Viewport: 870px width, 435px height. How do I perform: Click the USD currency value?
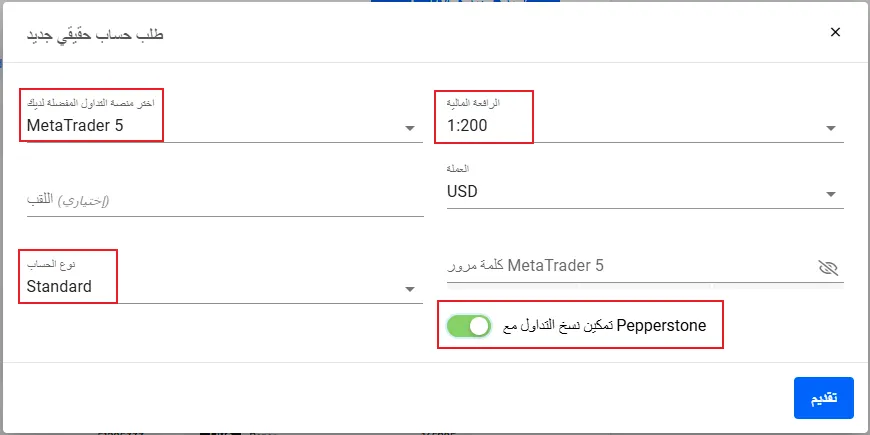(462, 192)
